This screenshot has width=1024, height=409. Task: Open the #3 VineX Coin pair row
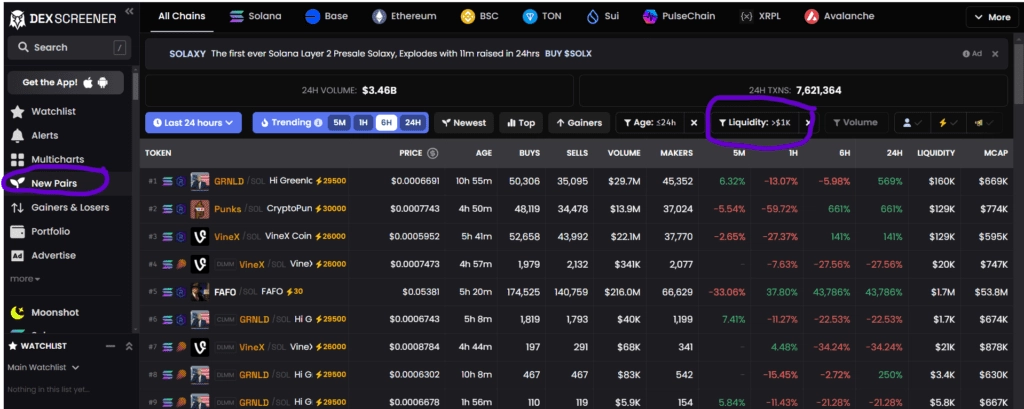click(x=579, y=237)
